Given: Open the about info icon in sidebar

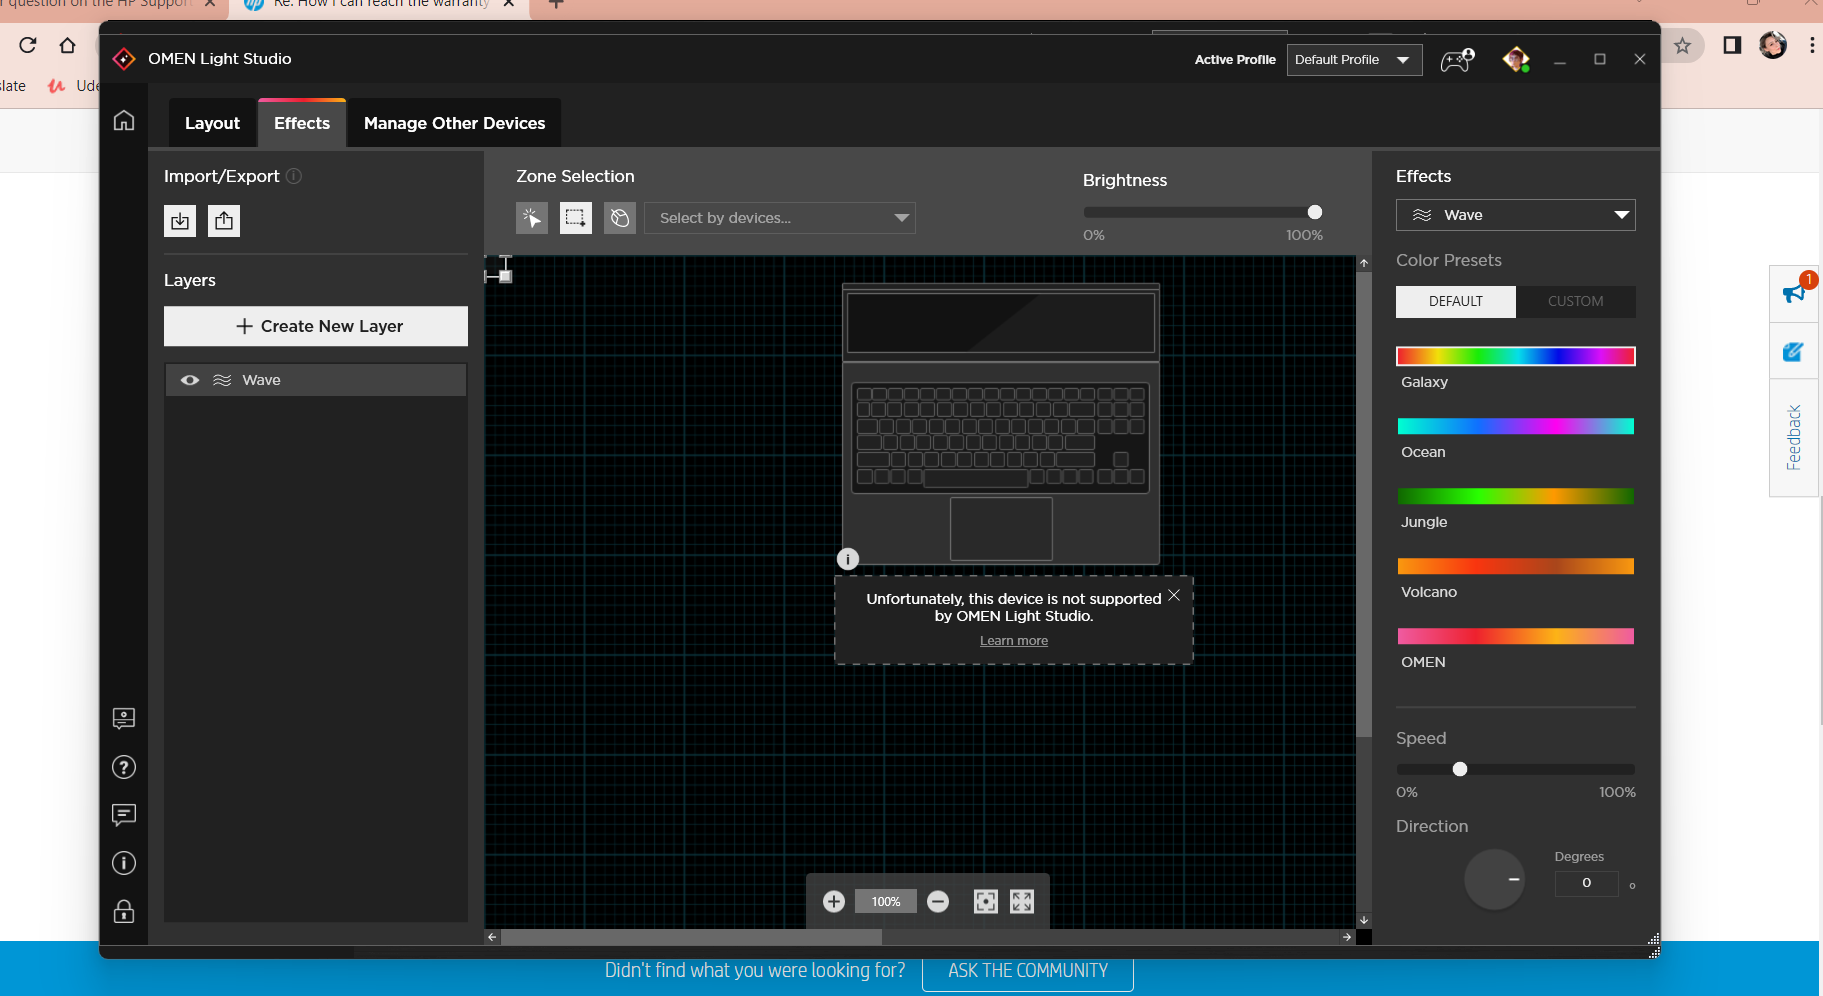Looking at the screenshot, I should tap(124, 863).
